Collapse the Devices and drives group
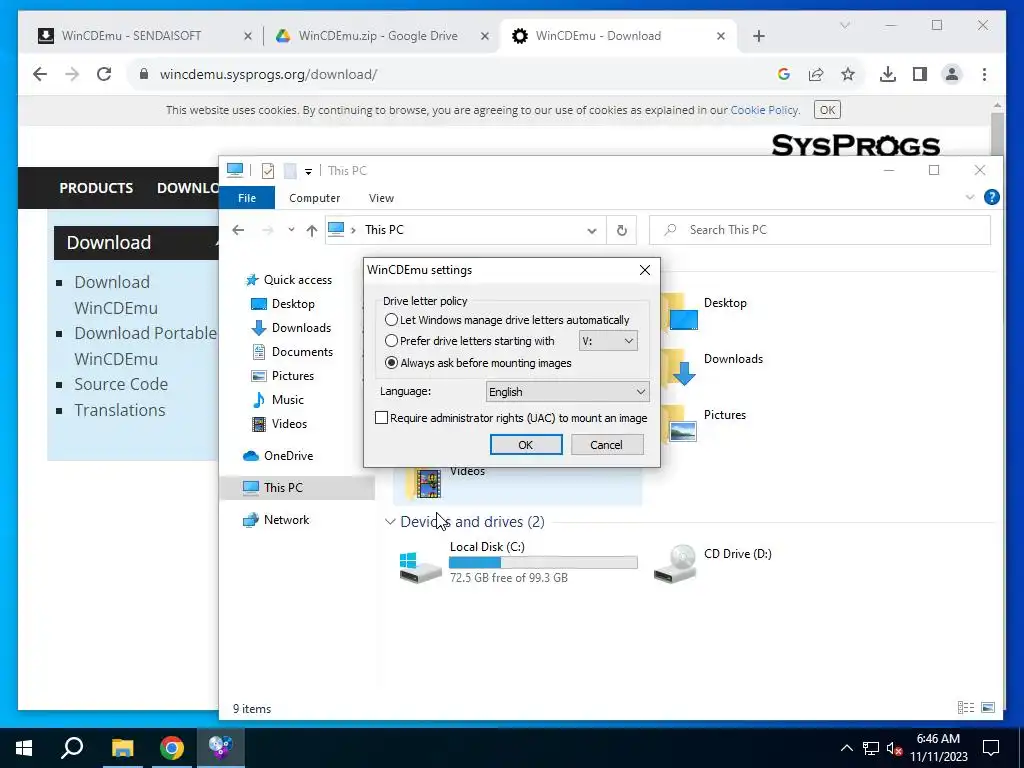Viewport: 1024px width, 768px height. pyautogui.click(x=390, y=522)
